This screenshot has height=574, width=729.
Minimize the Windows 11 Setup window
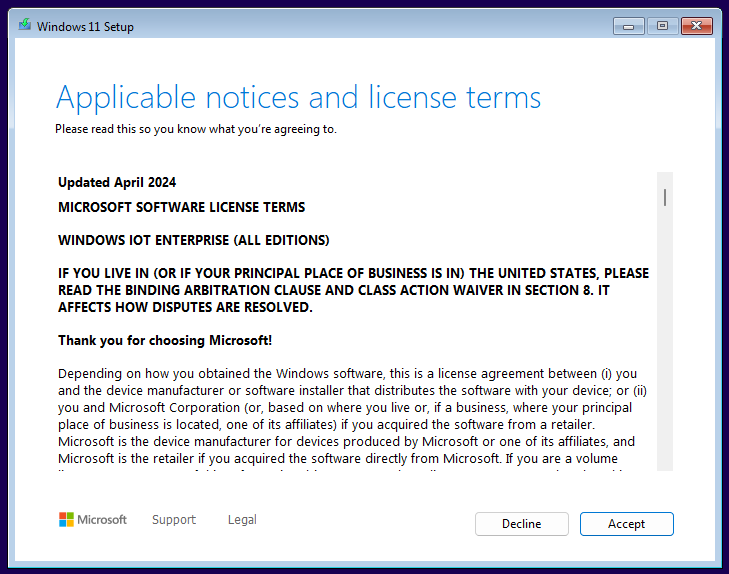tap(629, 26)
